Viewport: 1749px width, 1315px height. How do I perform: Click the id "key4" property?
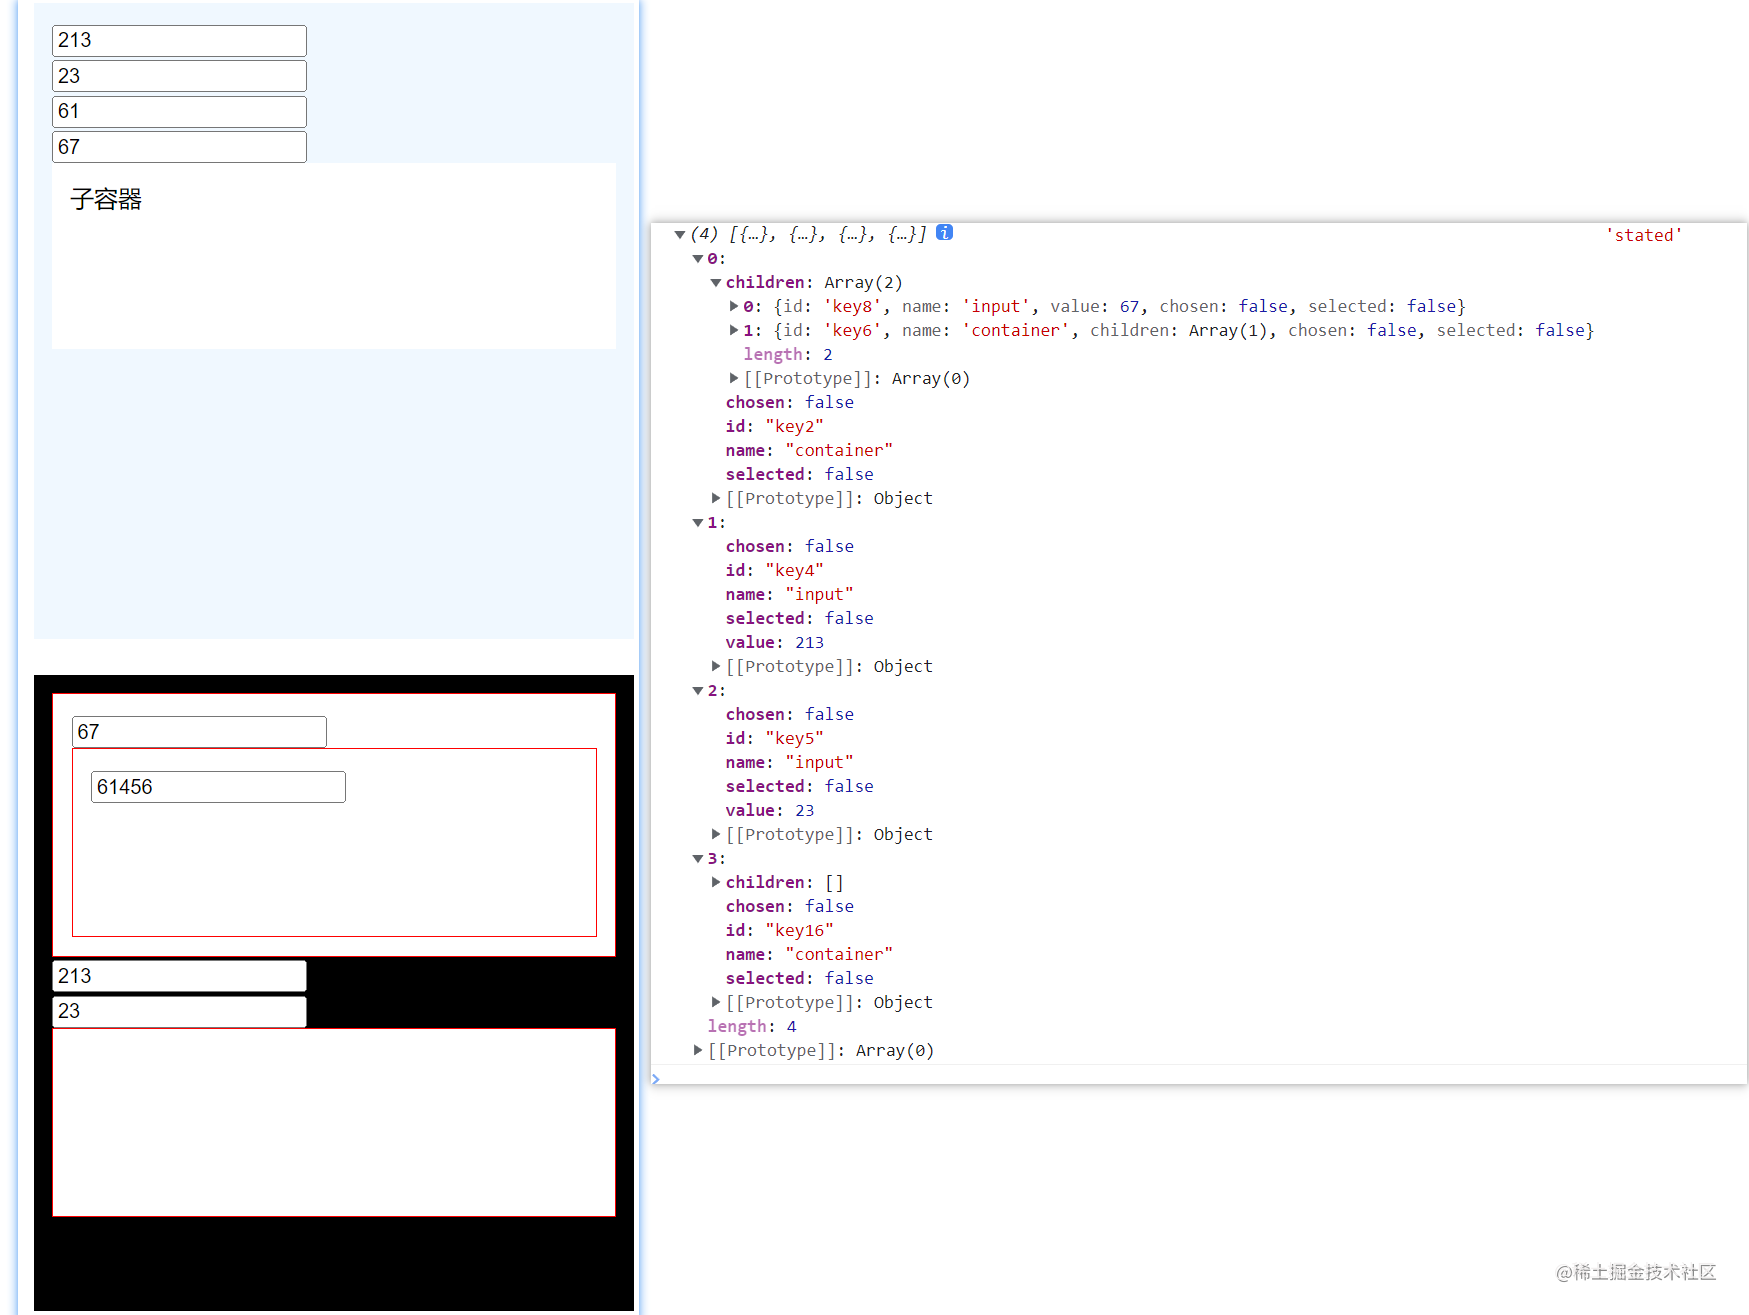pos(775,570)
